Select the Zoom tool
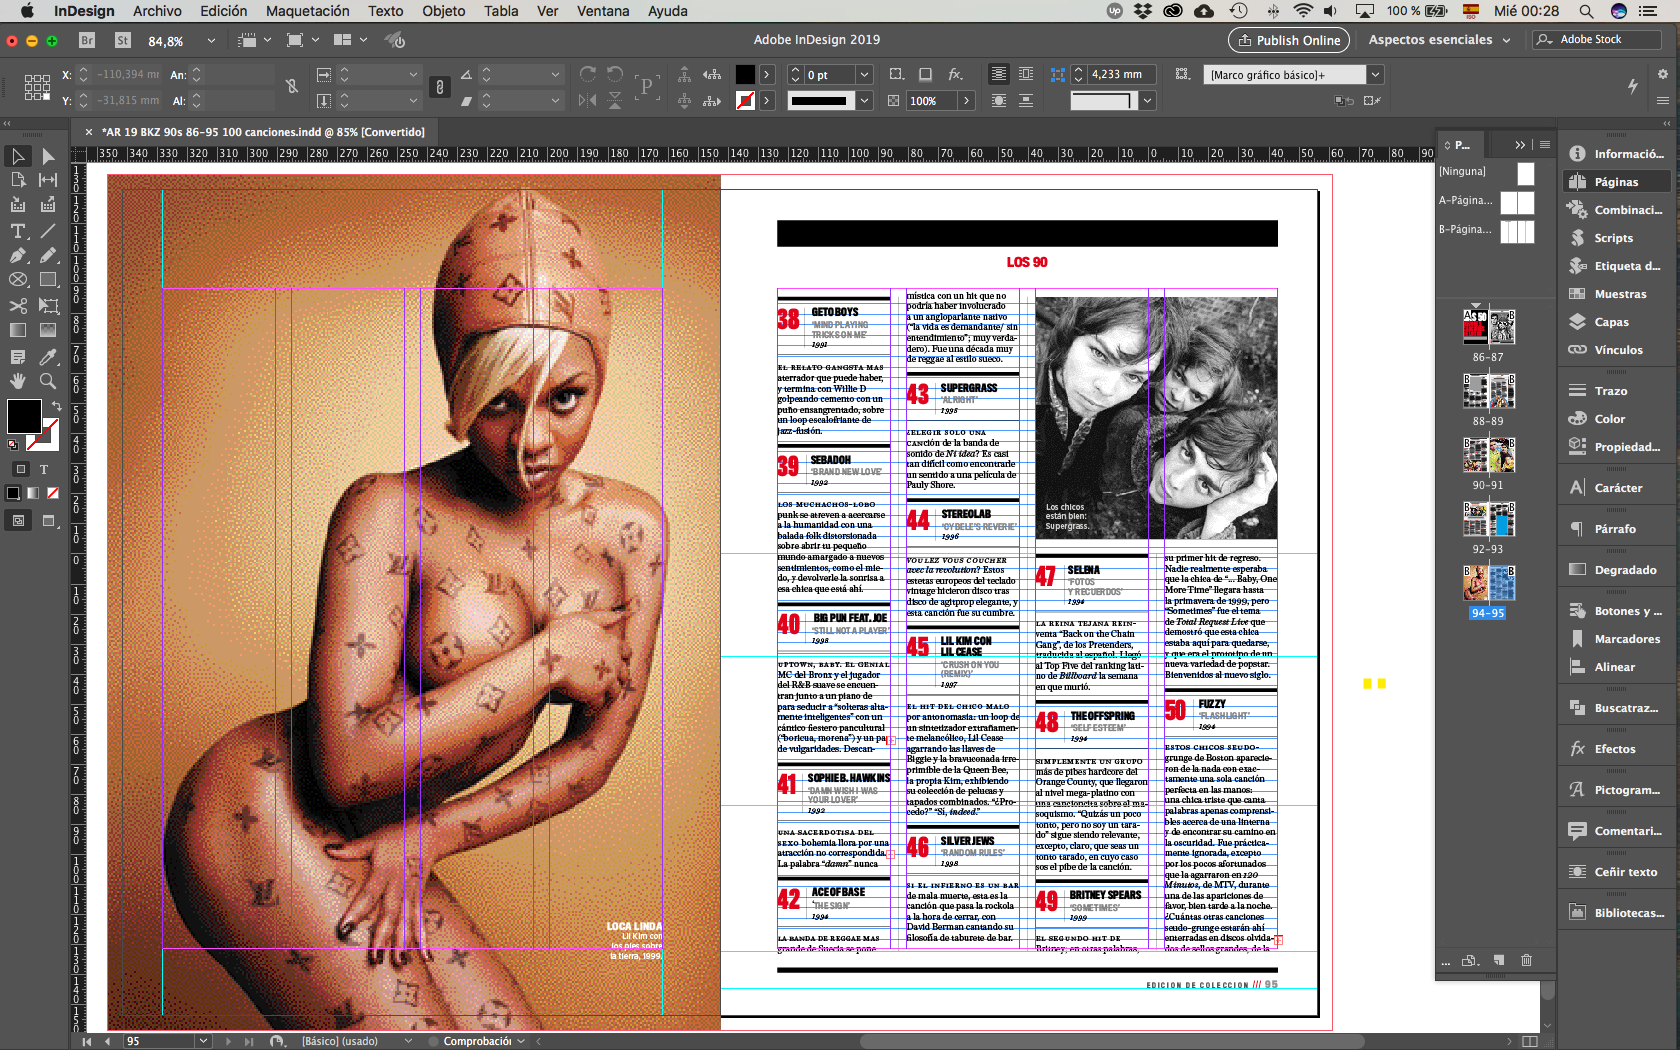Image resolution: width=1680 pixels, height=1050 pixels. (x=47, y=381)
